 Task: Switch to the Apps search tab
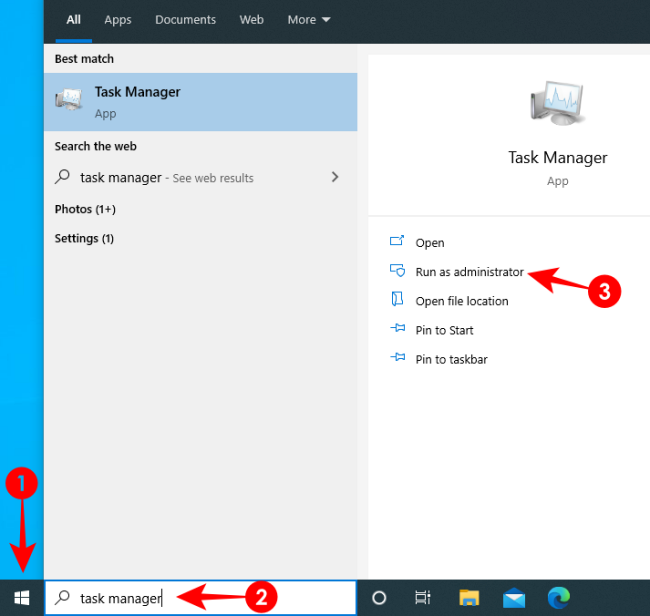118,20
